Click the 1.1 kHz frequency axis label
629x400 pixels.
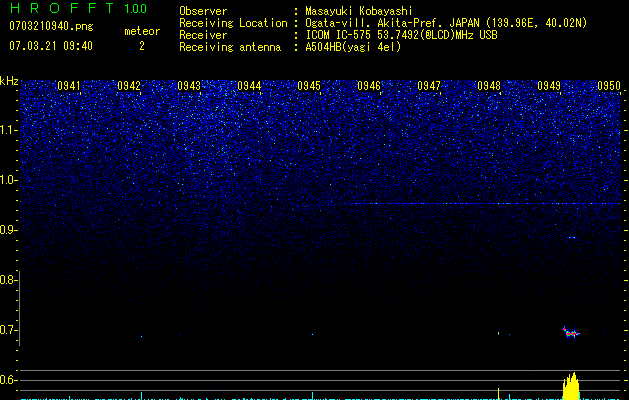[x=8, y=130]
